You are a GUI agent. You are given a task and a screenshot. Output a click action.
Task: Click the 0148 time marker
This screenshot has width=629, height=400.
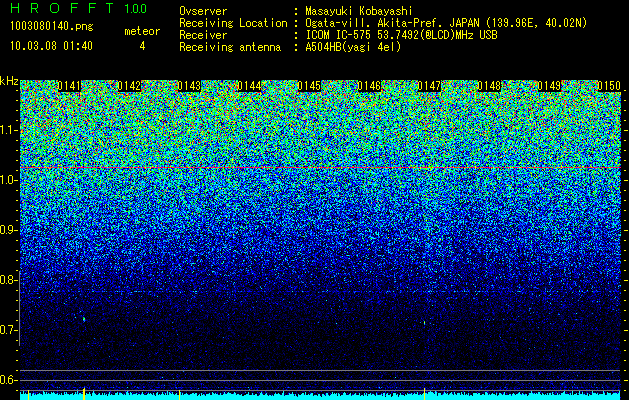coord(489,86)
